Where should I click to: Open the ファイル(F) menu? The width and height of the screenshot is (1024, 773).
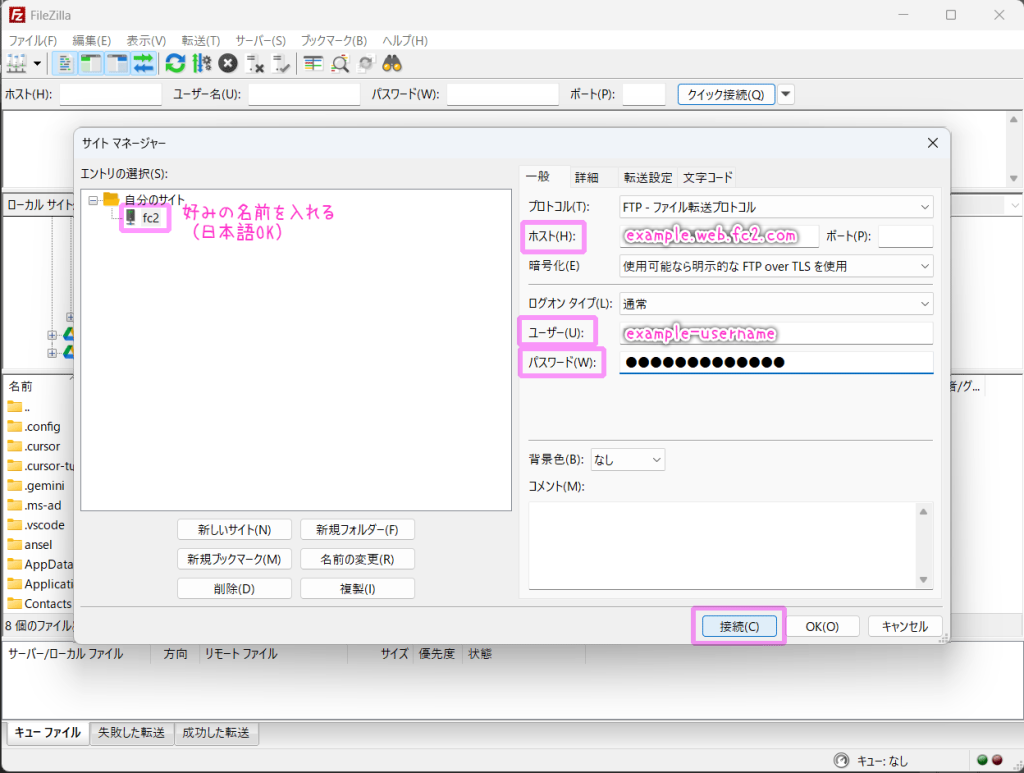click(x=33, y=40)
